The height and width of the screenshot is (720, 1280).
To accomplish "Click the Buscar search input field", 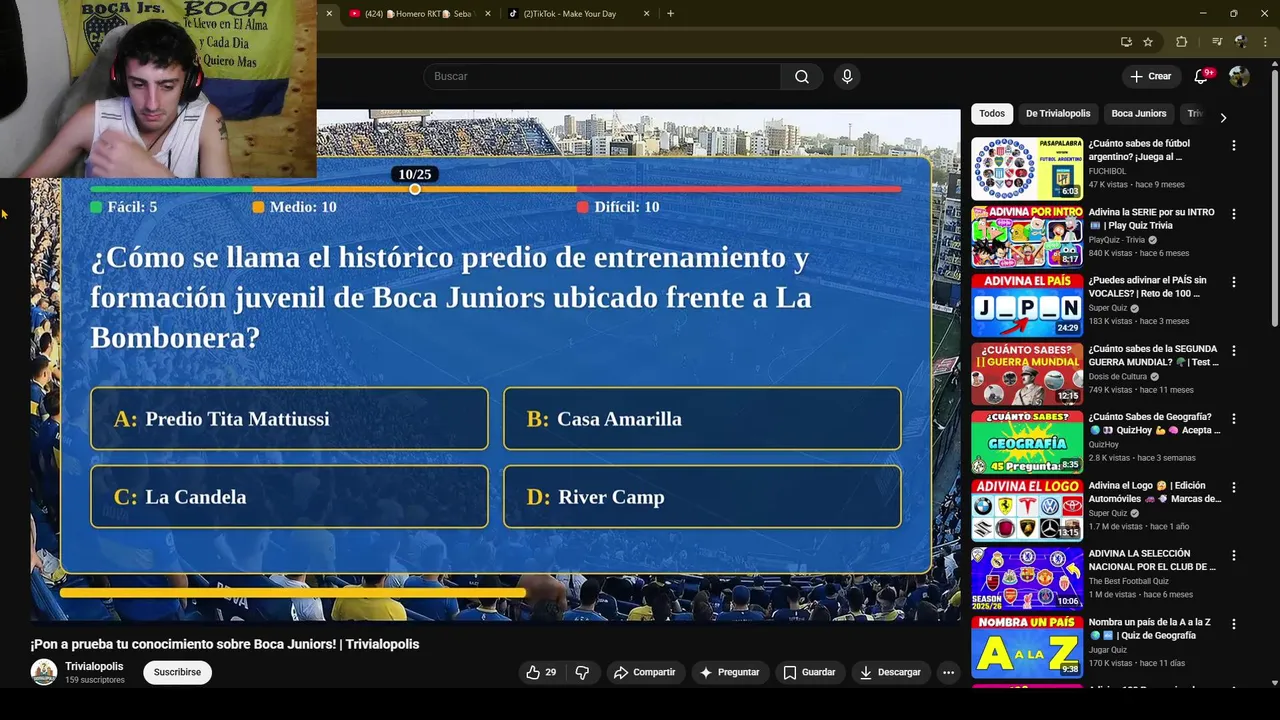I will (602, 76).
